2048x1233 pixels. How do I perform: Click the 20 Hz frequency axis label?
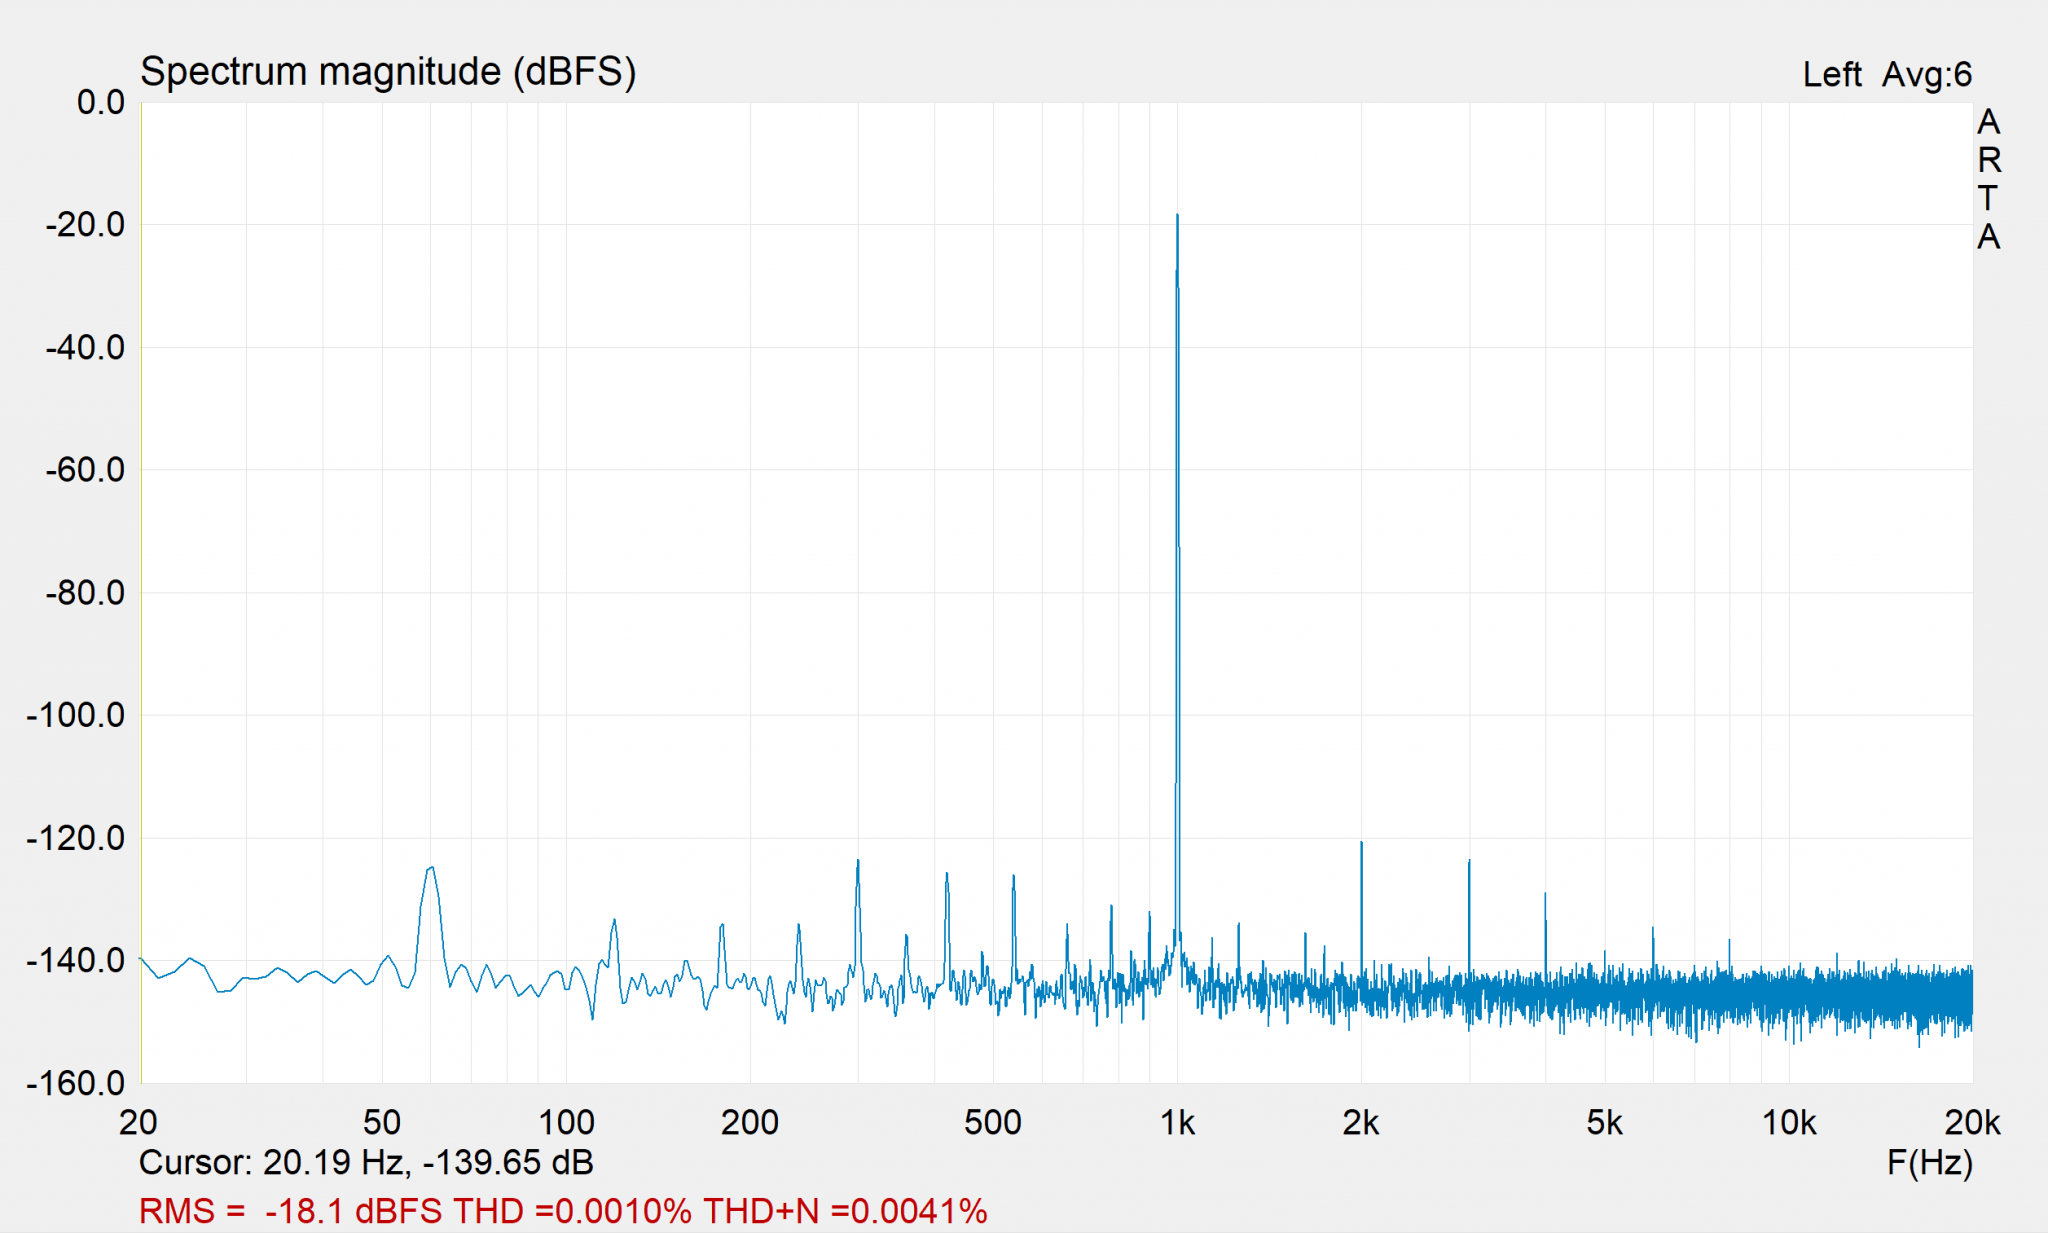(x=138, y=1123)
